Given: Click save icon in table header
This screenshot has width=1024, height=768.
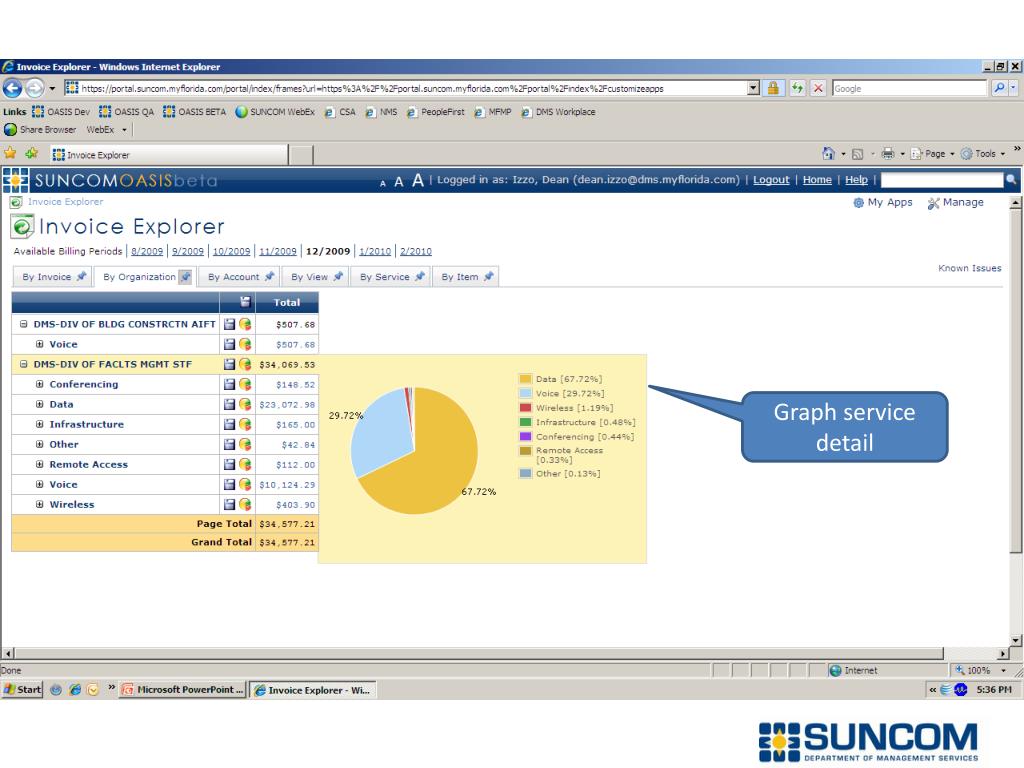Looking at the screenshot, I should 246,302.
